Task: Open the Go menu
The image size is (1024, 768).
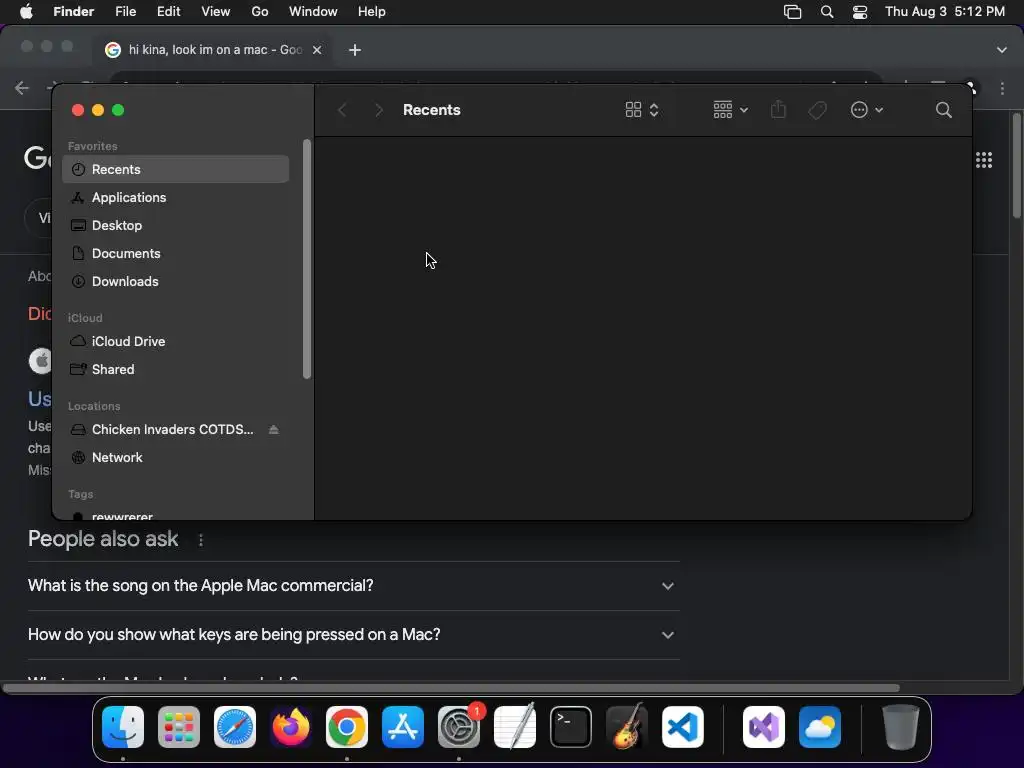Action: (x=260, y=12)
